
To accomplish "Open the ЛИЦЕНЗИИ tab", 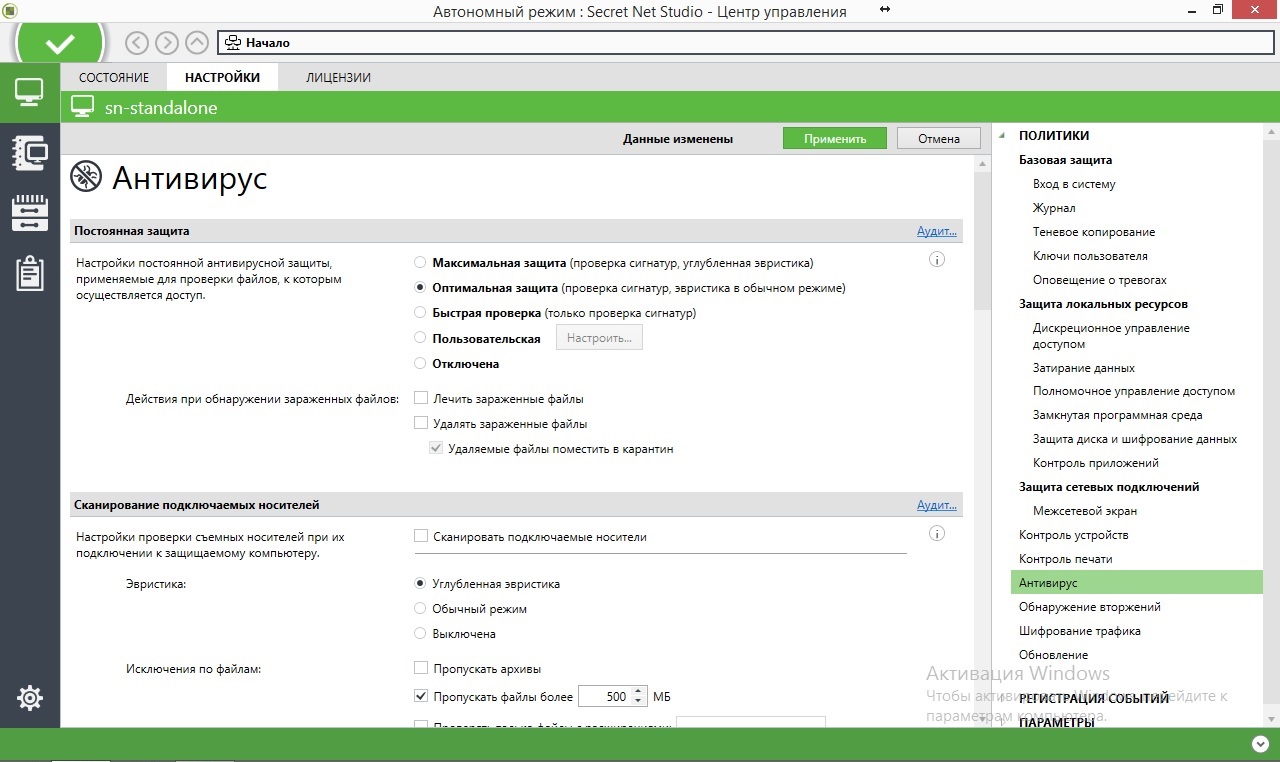I will (x=338, y=77).
